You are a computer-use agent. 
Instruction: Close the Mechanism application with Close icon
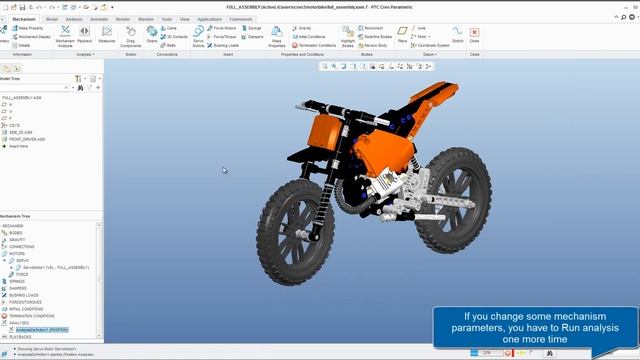tap(474, 35)
